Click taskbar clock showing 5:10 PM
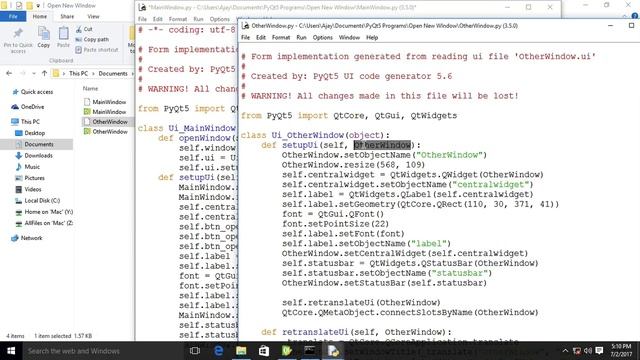640x360 pixels. (621, 351)
